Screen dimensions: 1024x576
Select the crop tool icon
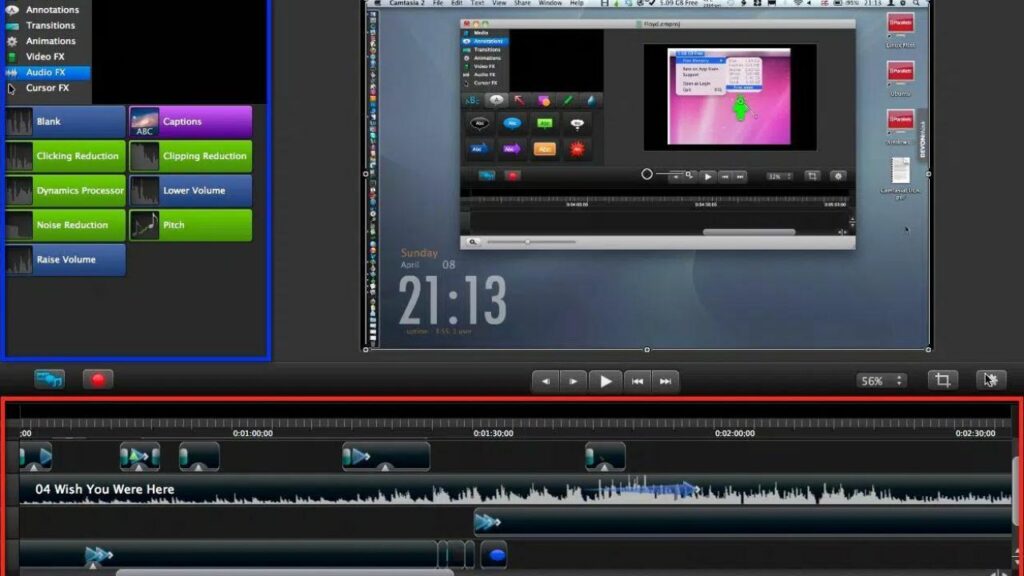[x=941, y=380]
